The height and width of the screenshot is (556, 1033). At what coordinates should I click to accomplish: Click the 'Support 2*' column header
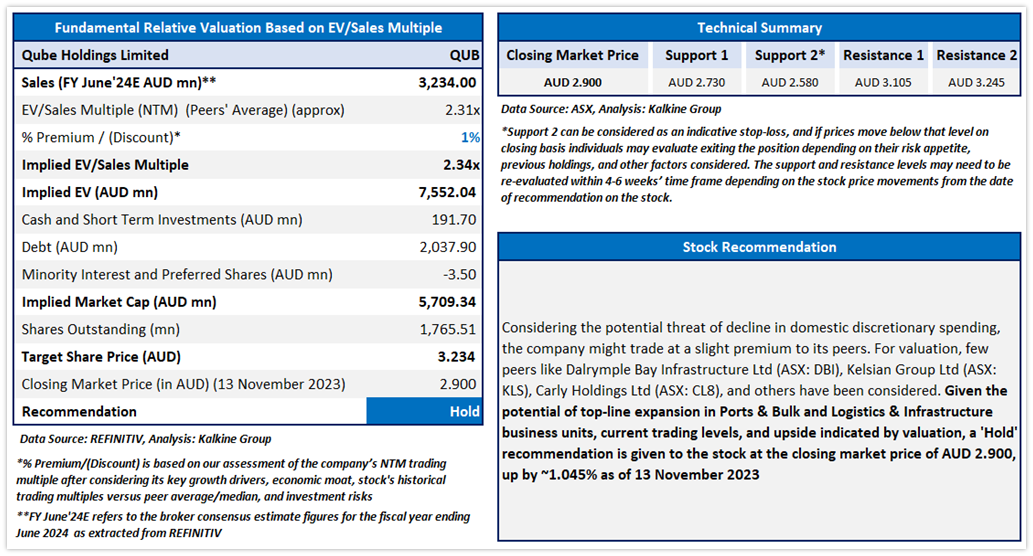coord(790,55)
